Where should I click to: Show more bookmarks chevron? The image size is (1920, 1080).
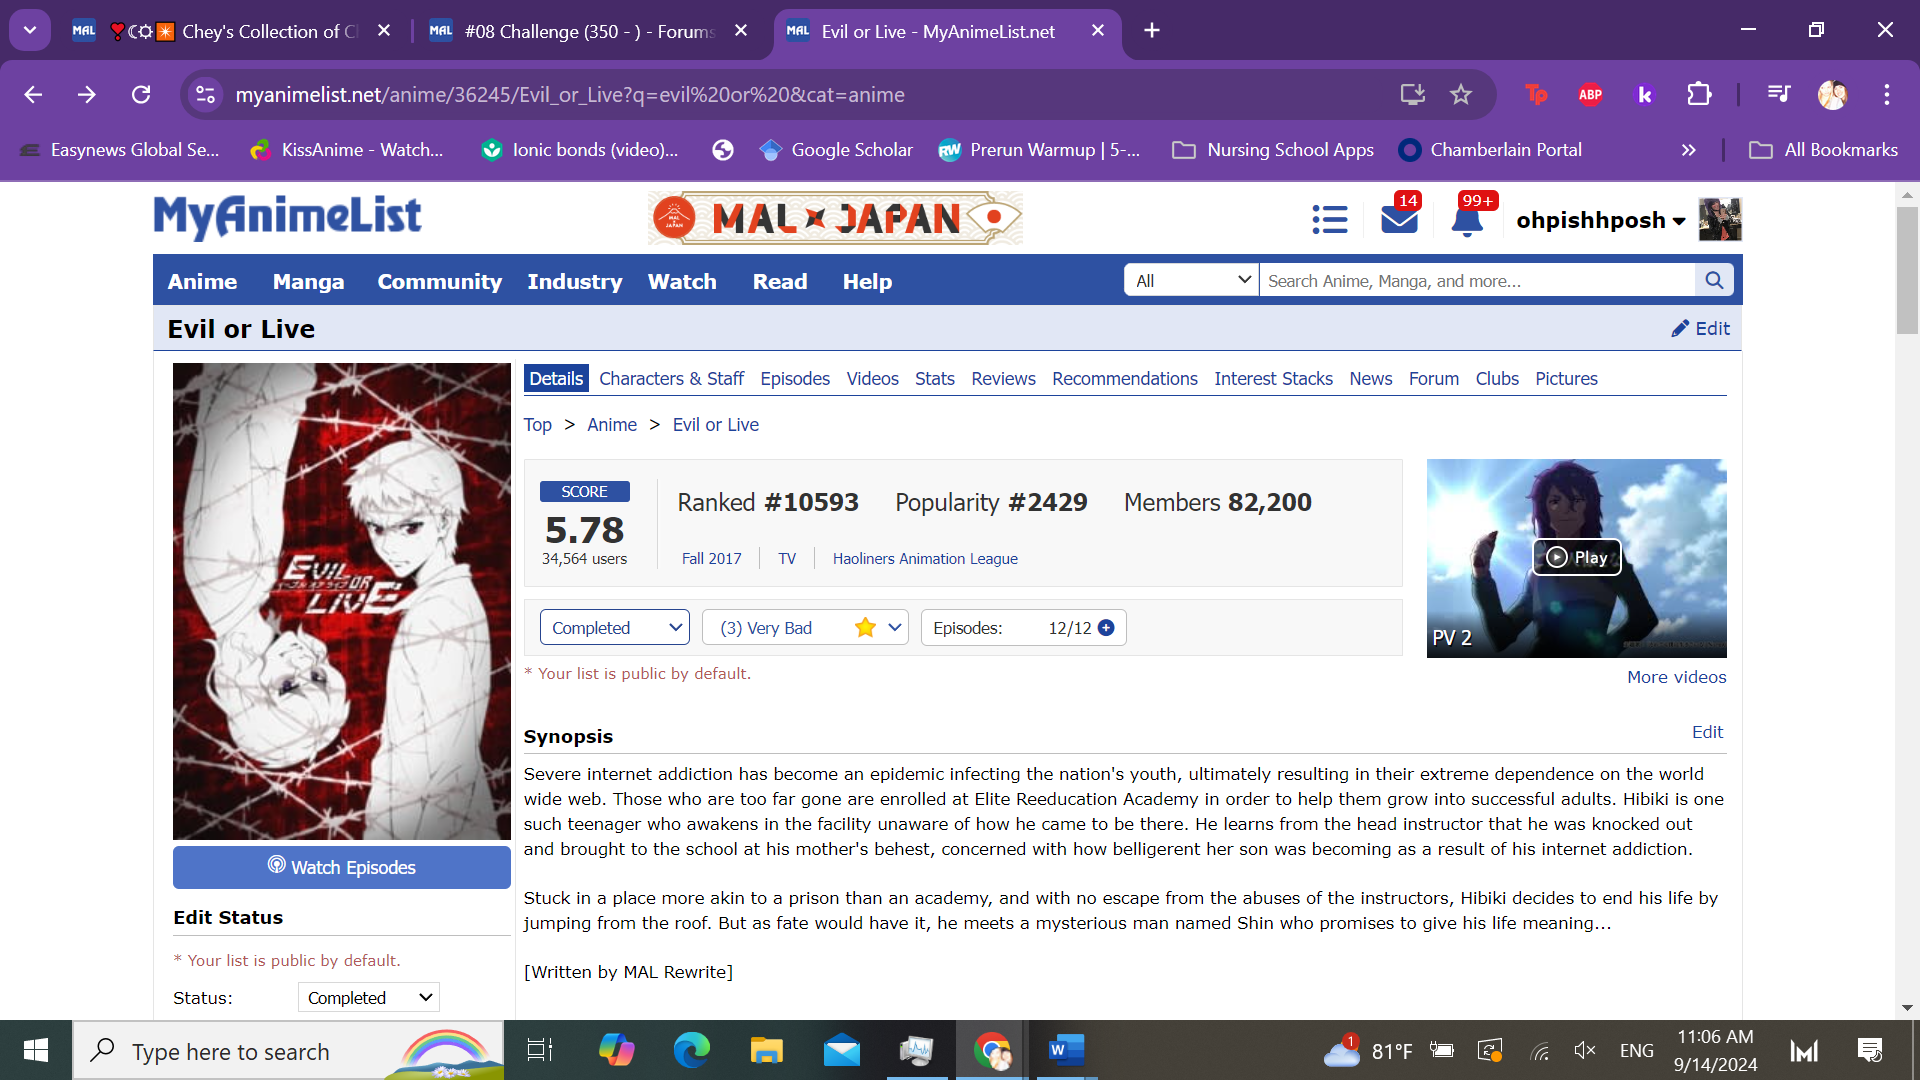click(1689, 150)
